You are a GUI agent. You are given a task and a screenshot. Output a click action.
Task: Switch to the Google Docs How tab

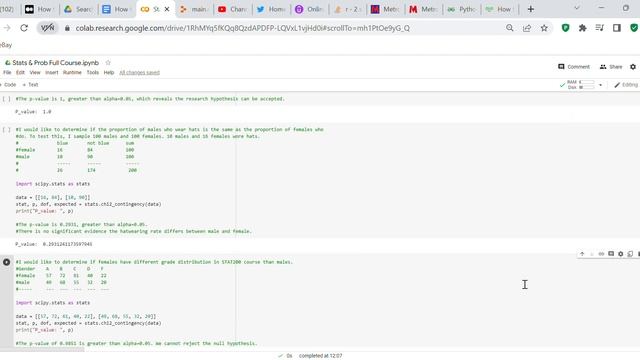(116, 9)
